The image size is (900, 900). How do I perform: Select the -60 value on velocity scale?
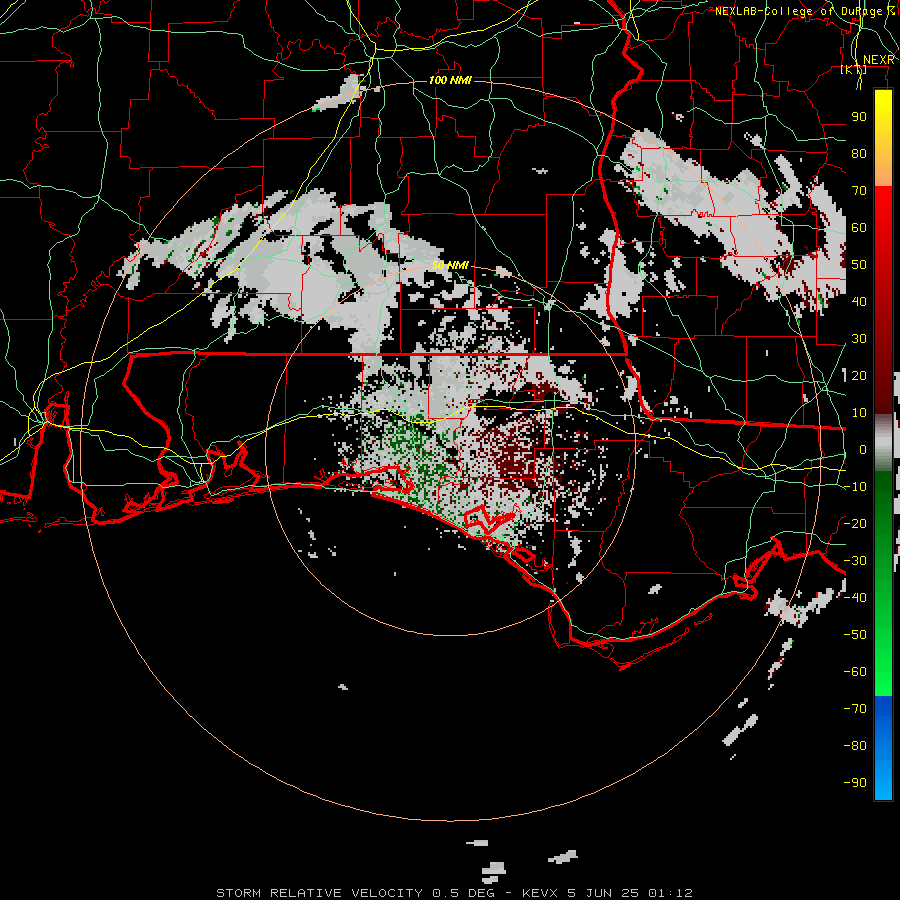click(x=855, y=672)
